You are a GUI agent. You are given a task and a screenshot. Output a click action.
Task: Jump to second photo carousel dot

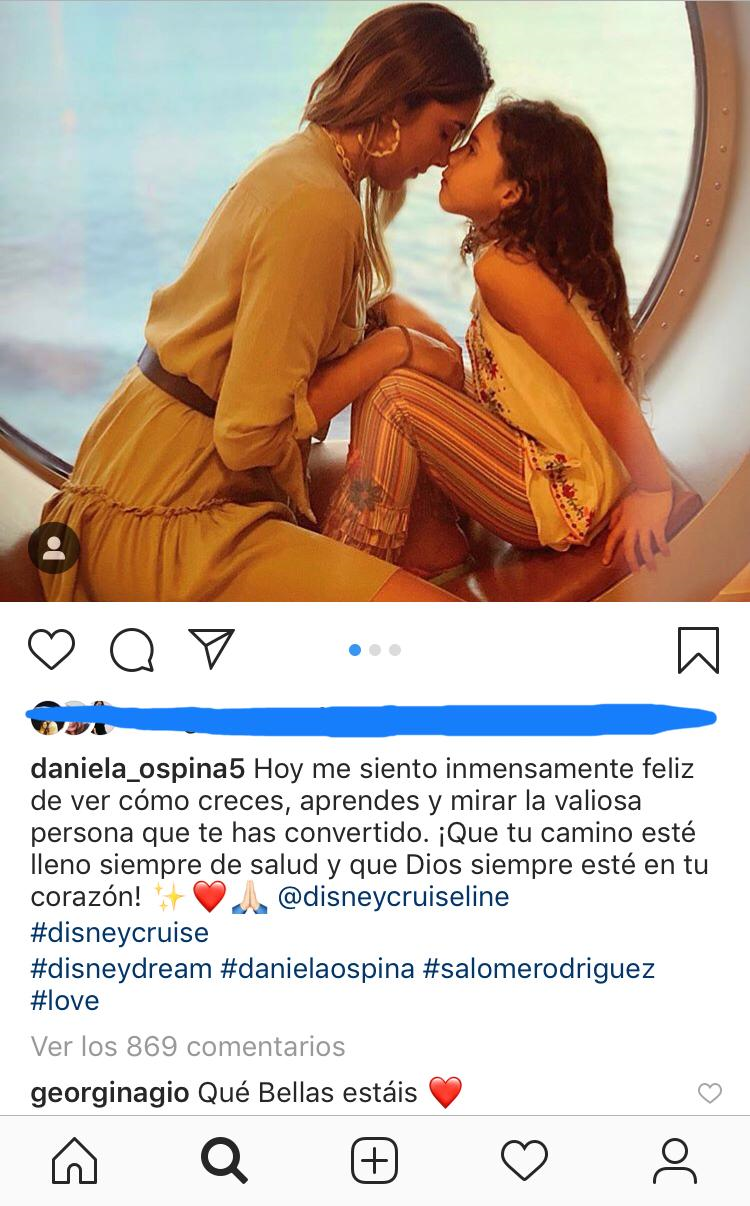(x=375, y=650)
